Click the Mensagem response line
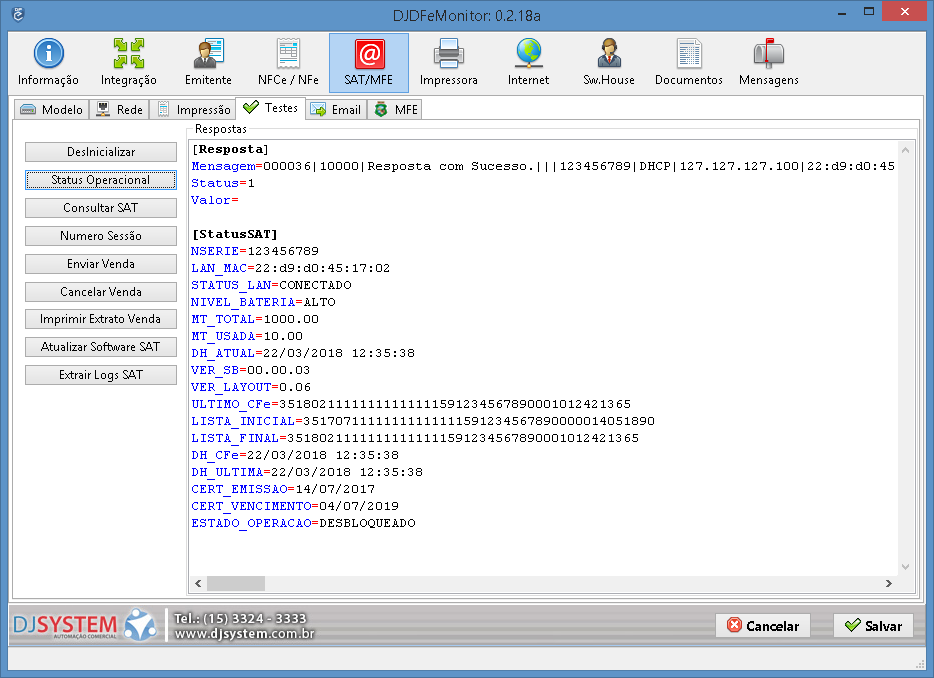Screen dimensions: 934x678 543,166
